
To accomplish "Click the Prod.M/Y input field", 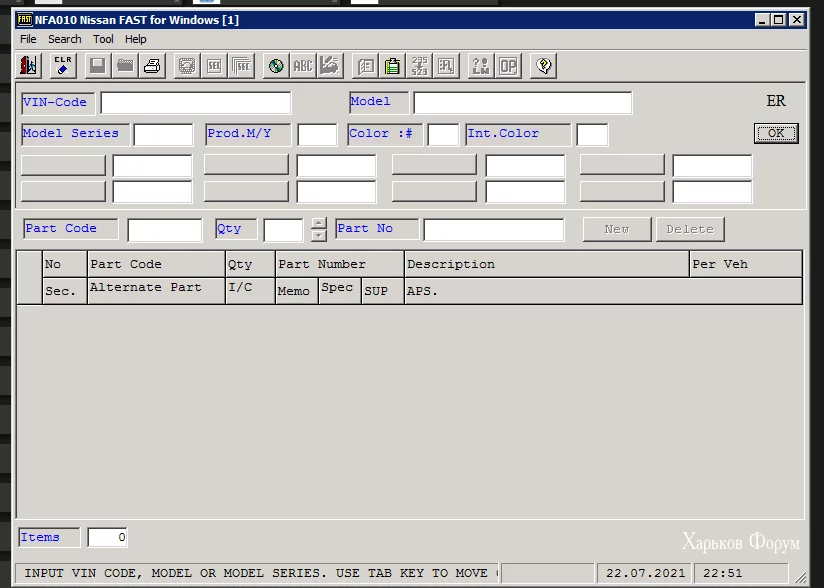I will pyautogui.click(x=317, y=135).
